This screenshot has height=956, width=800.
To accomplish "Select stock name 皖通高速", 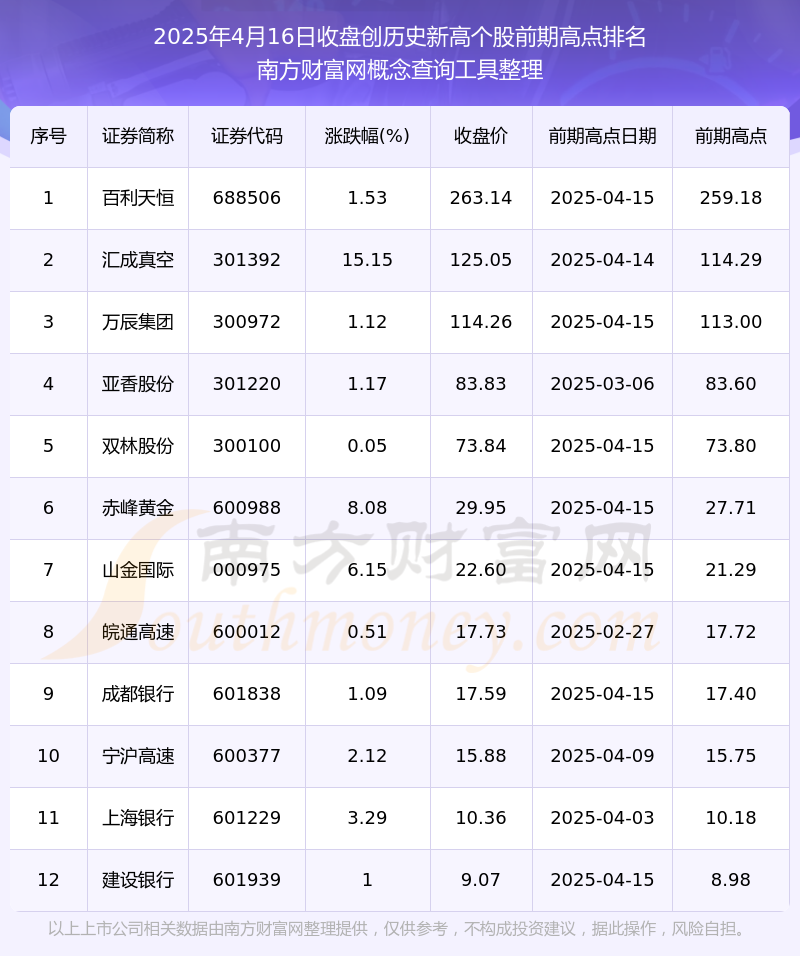I will (x=138, y=632).
